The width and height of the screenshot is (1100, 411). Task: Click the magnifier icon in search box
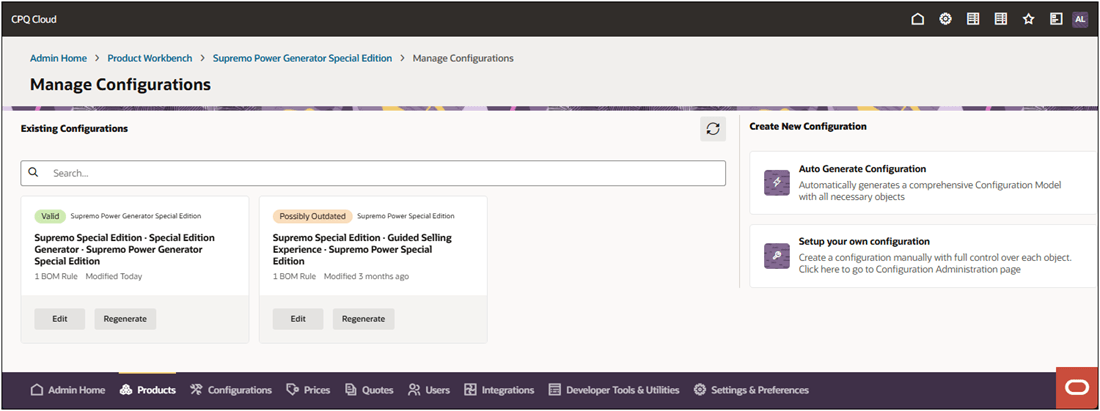tap(33, 172)
